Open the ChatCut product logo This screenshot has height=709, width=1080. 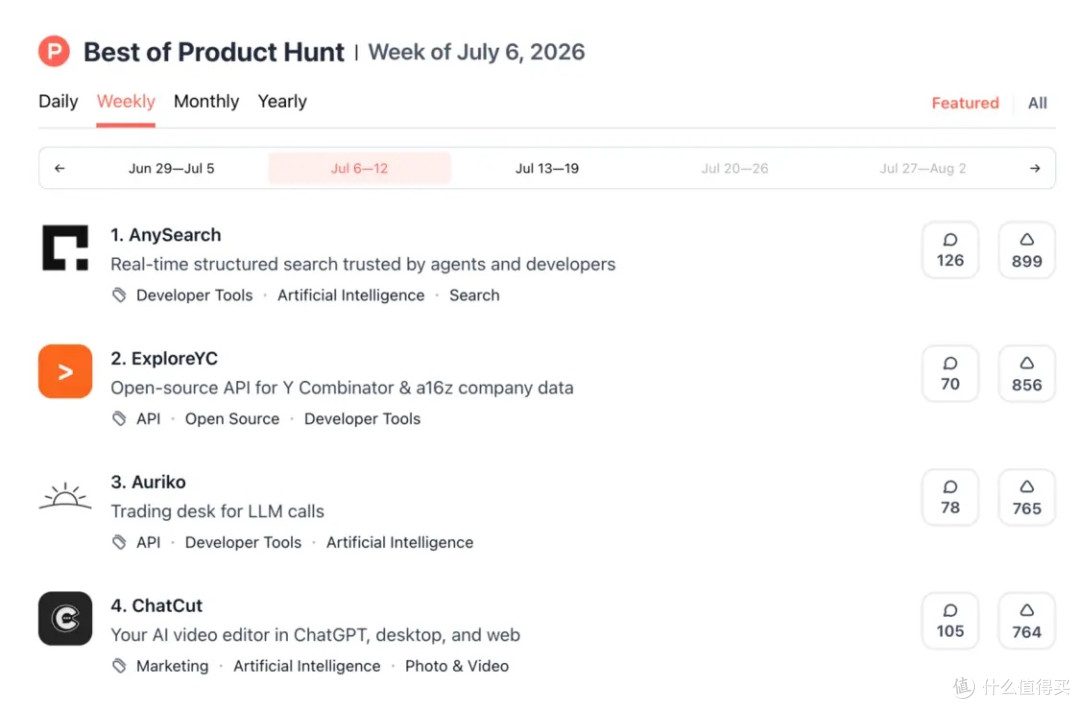[65, 618]
